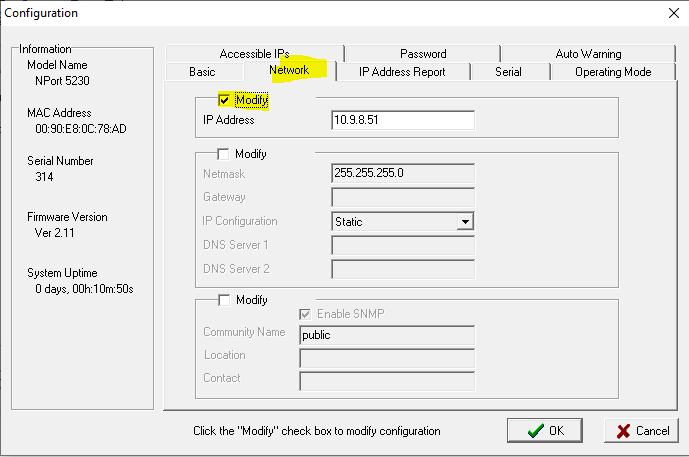The image size is (689, 457).
Task: Click the System Uptime label
Action: click(62, 273)
